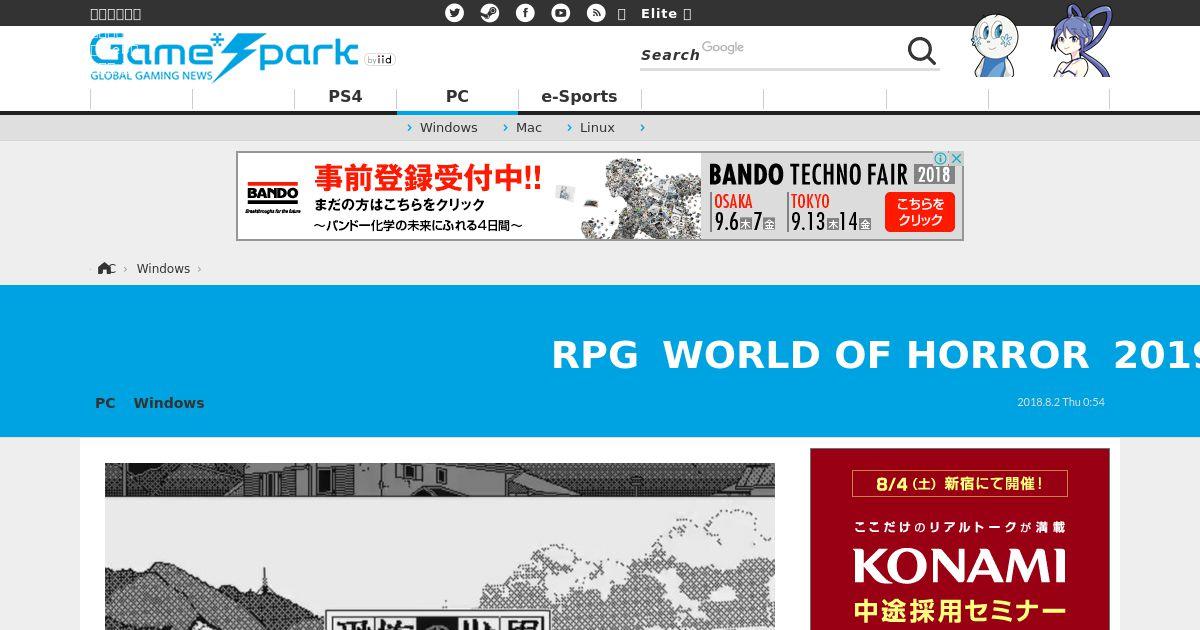The image size is (1200, 630).
Task: Open the Windows sub-navigation item
Action: (x=449, y=127)
